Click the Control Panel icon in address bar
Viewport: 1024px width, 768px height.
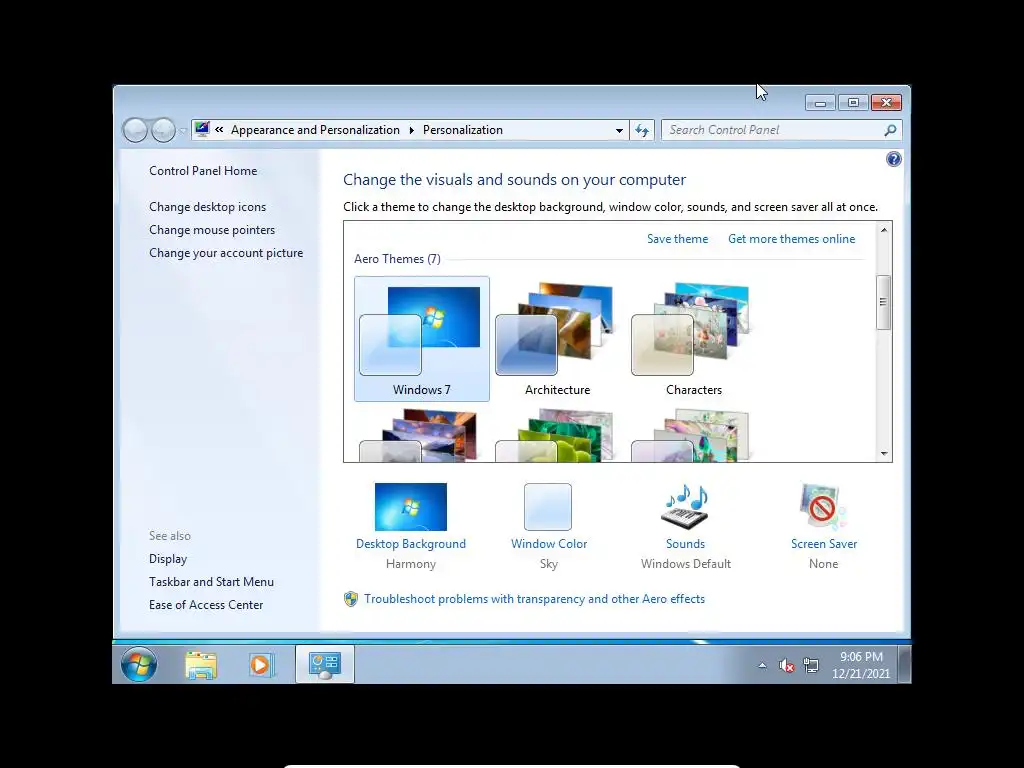click(202, 129)
